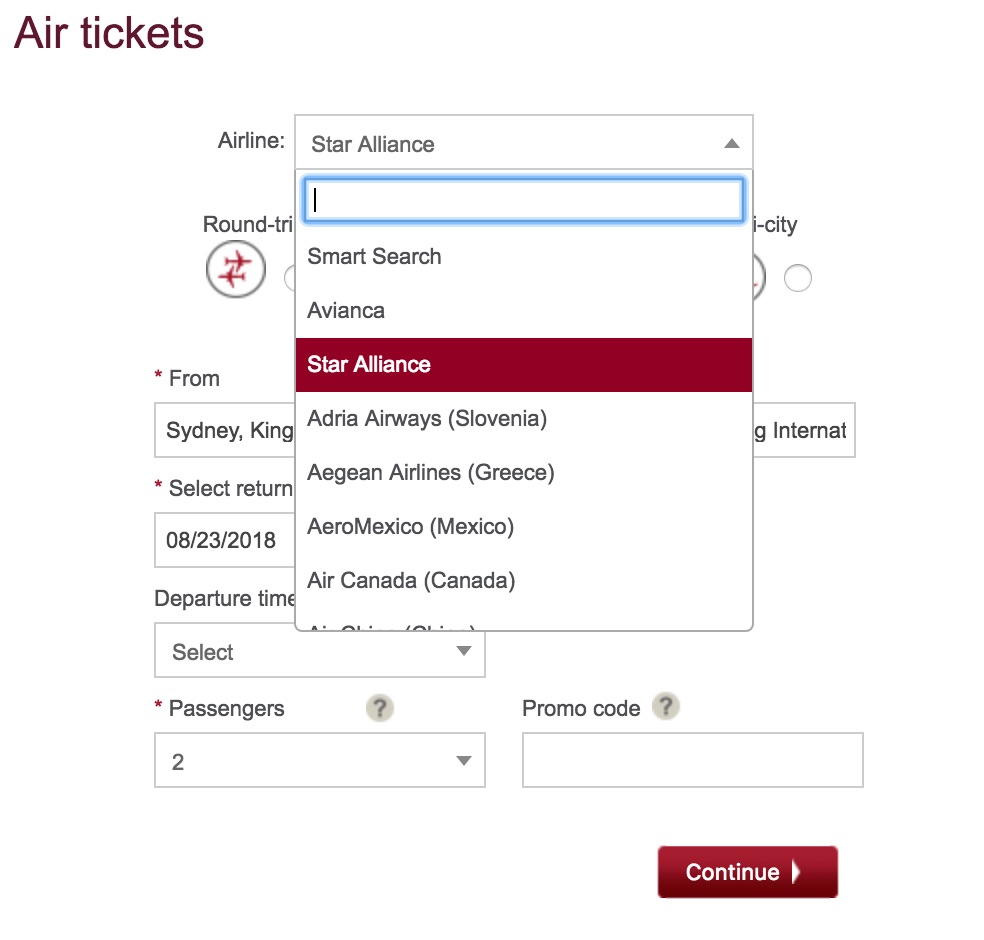Click the Passengers help question mark icon
This screenshot has width=984, height=940.
[380, 708]
